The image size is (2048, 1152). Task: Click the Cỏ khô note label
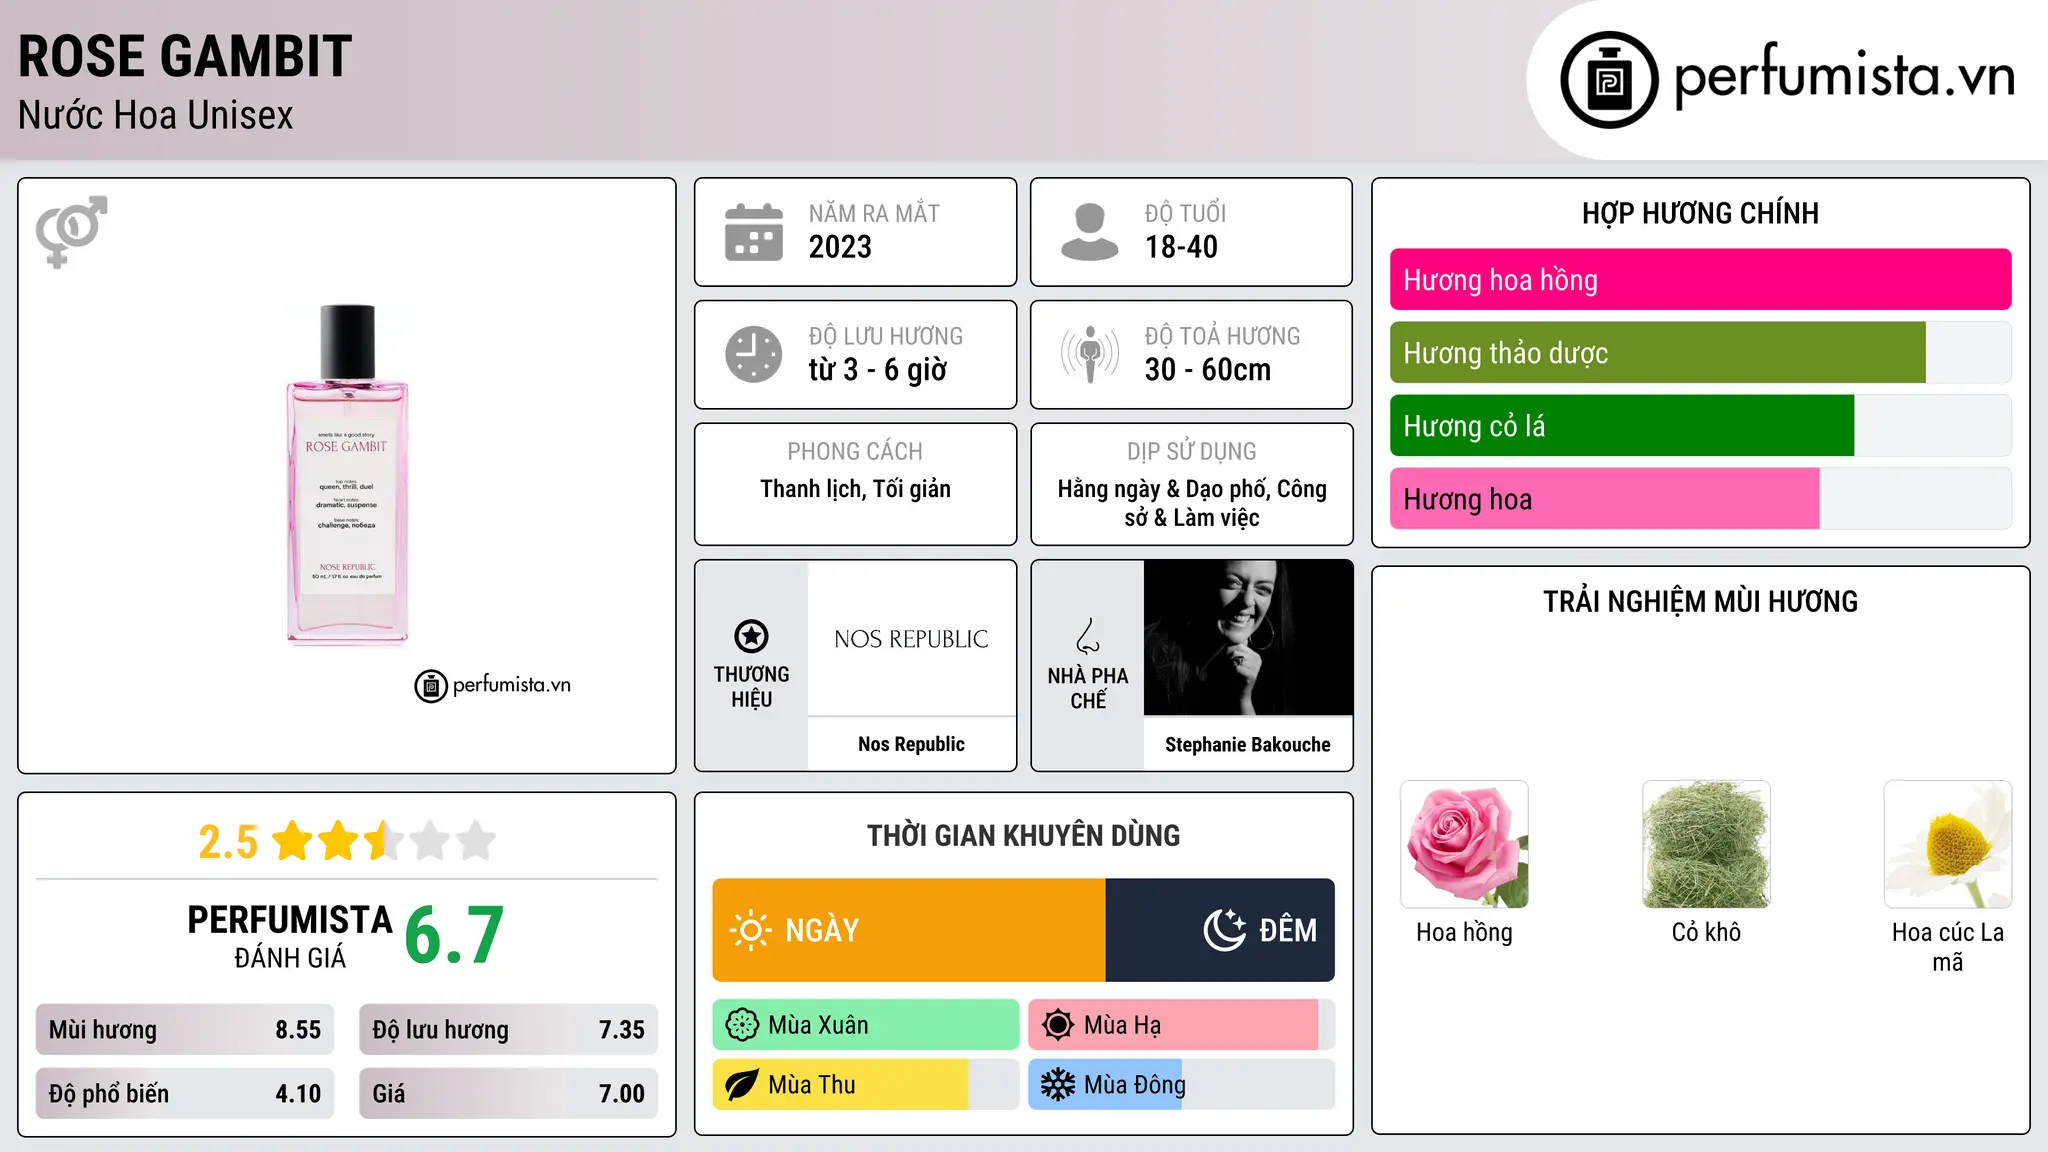click(1706, 933)
